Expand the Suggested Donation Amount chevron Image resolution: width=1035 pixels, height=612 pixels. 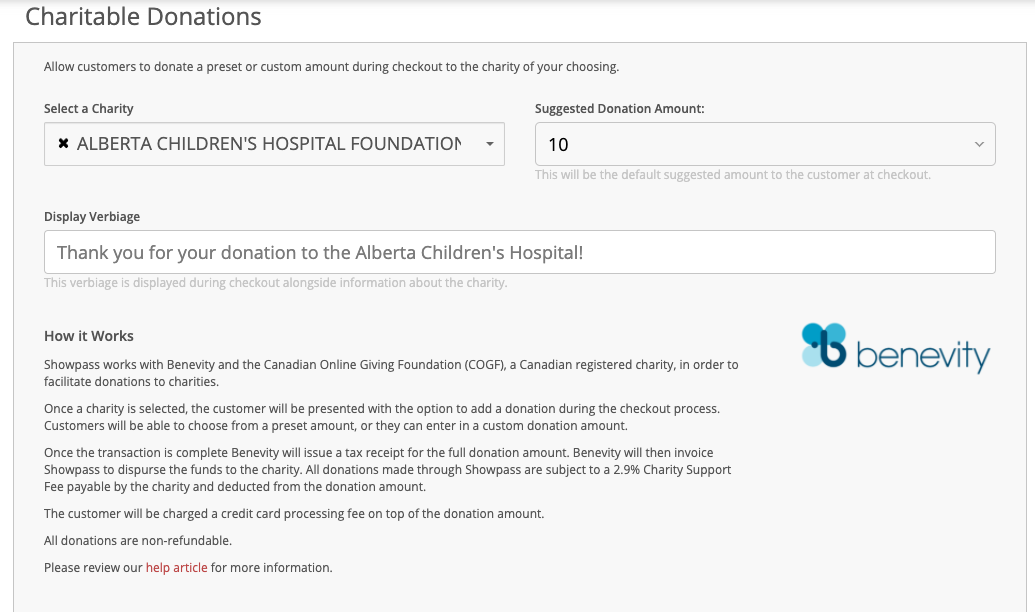(x=980, y=144)
